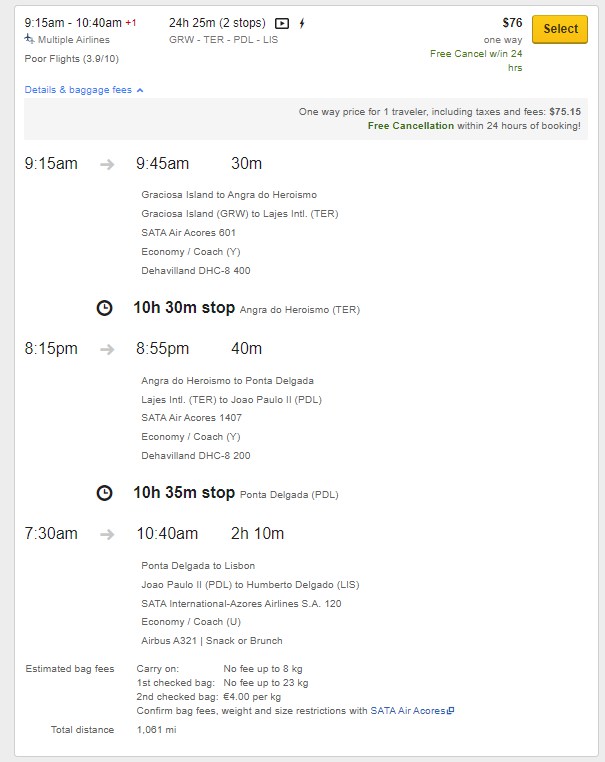Image resolution: width=605 pixels, height=762 pixels.
Task: Click Free Cancel w/in 24 hrs text
Action: tap(476, 61)
